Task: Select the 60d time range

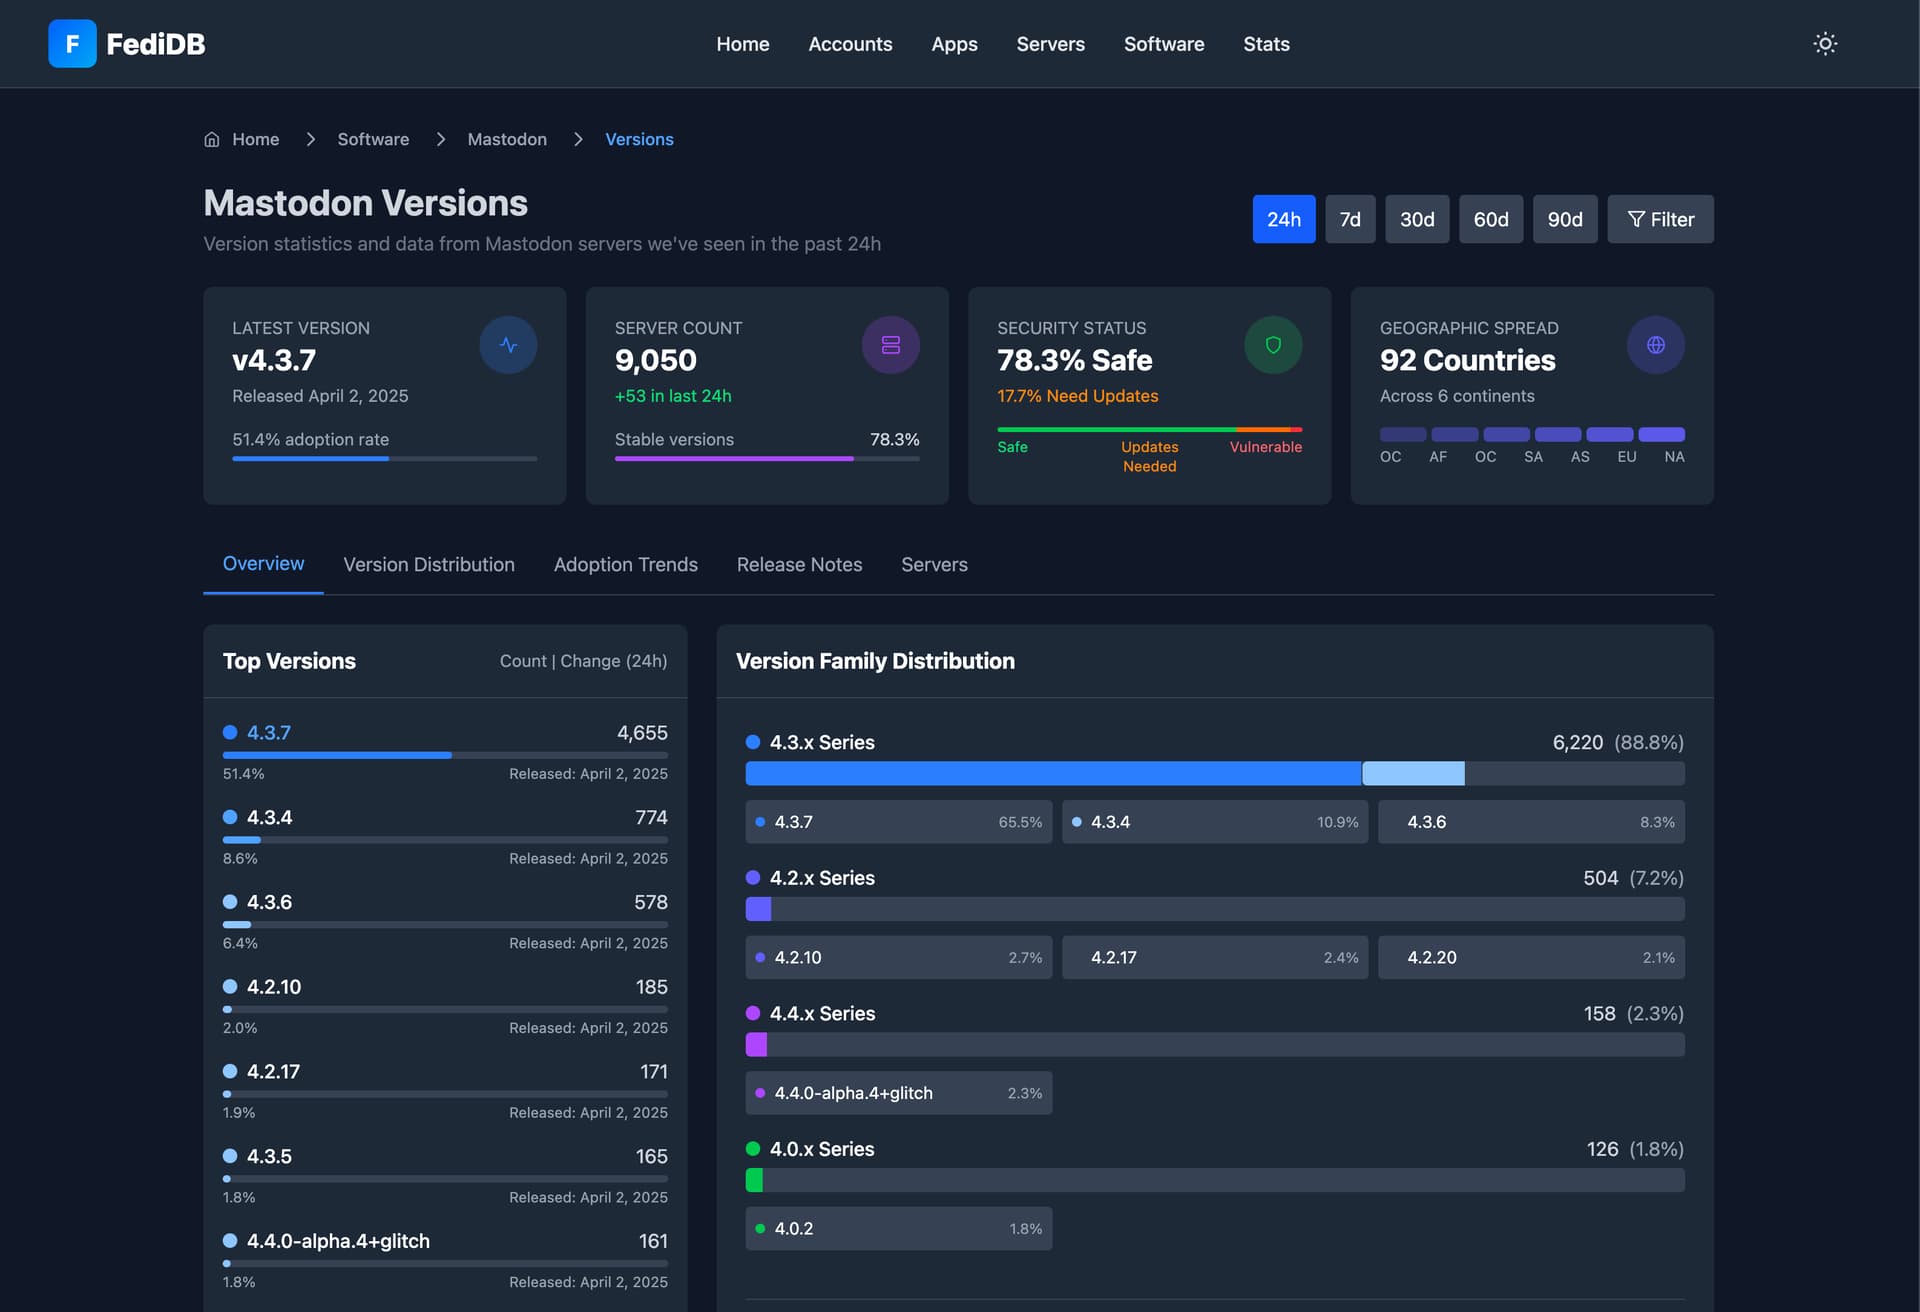Action: pos(1491,219)
